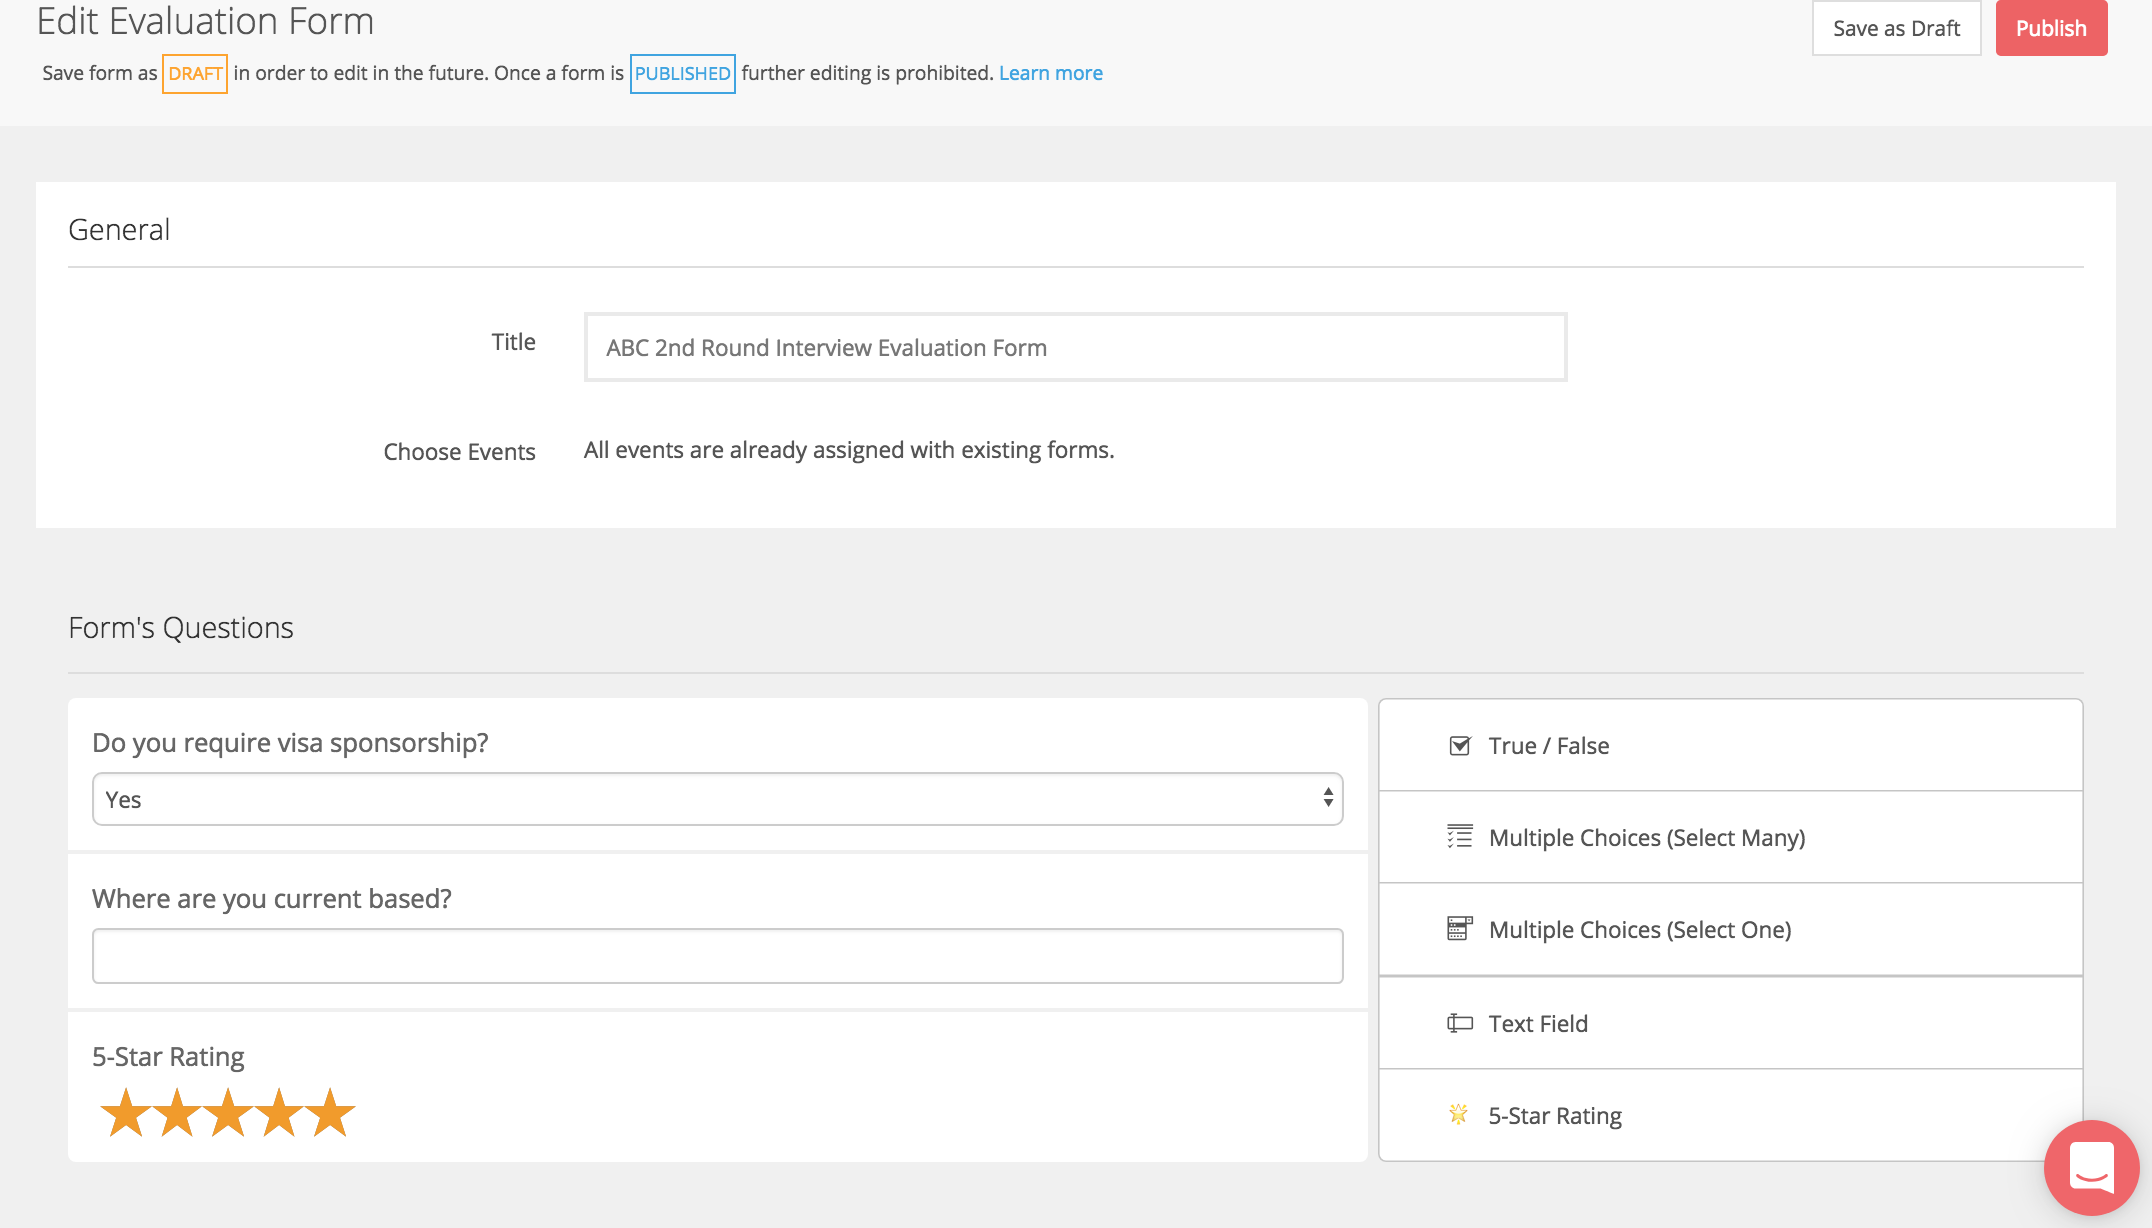2152x1228 pixels.
Task: Click the Text Field icon
Action: pos(1459,1023)
